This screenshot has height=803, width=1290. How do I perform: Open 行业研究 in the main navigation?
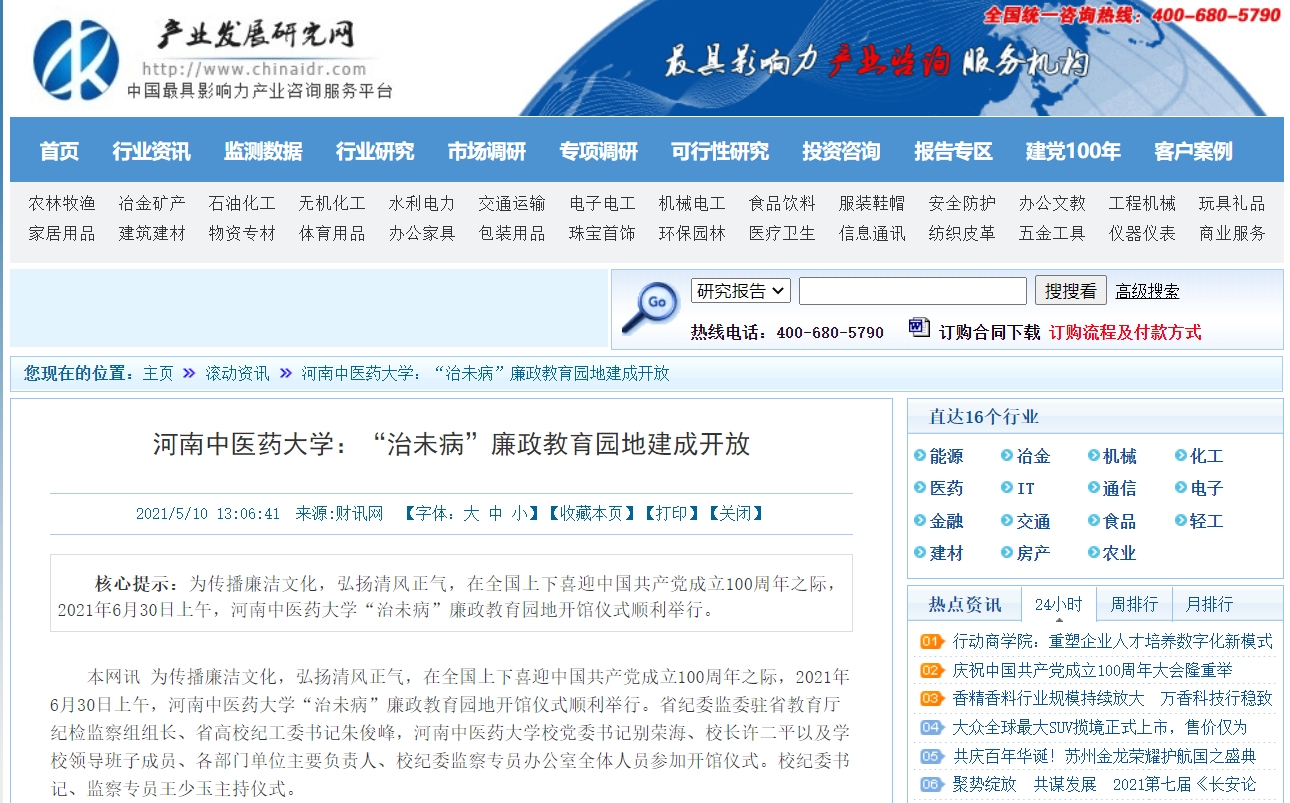click(375, 151)
